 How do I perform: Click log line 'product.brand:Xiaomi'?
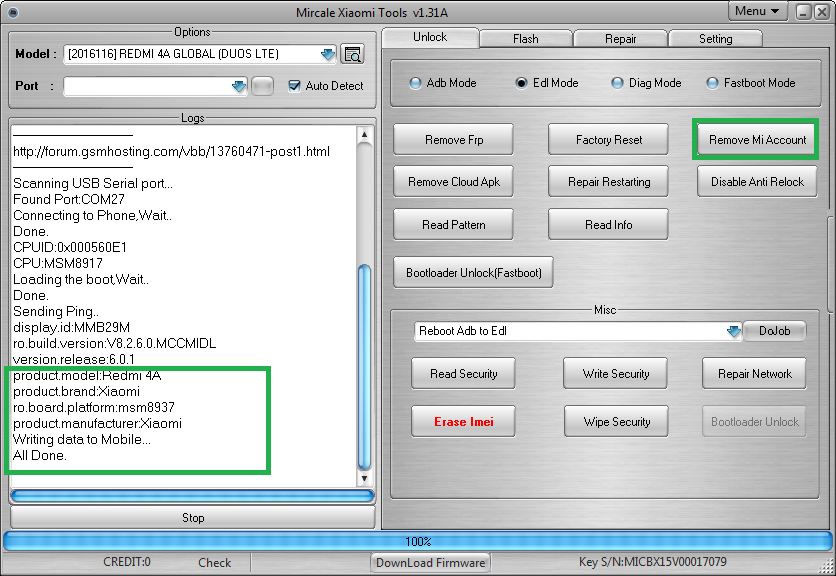click(76, 391)
